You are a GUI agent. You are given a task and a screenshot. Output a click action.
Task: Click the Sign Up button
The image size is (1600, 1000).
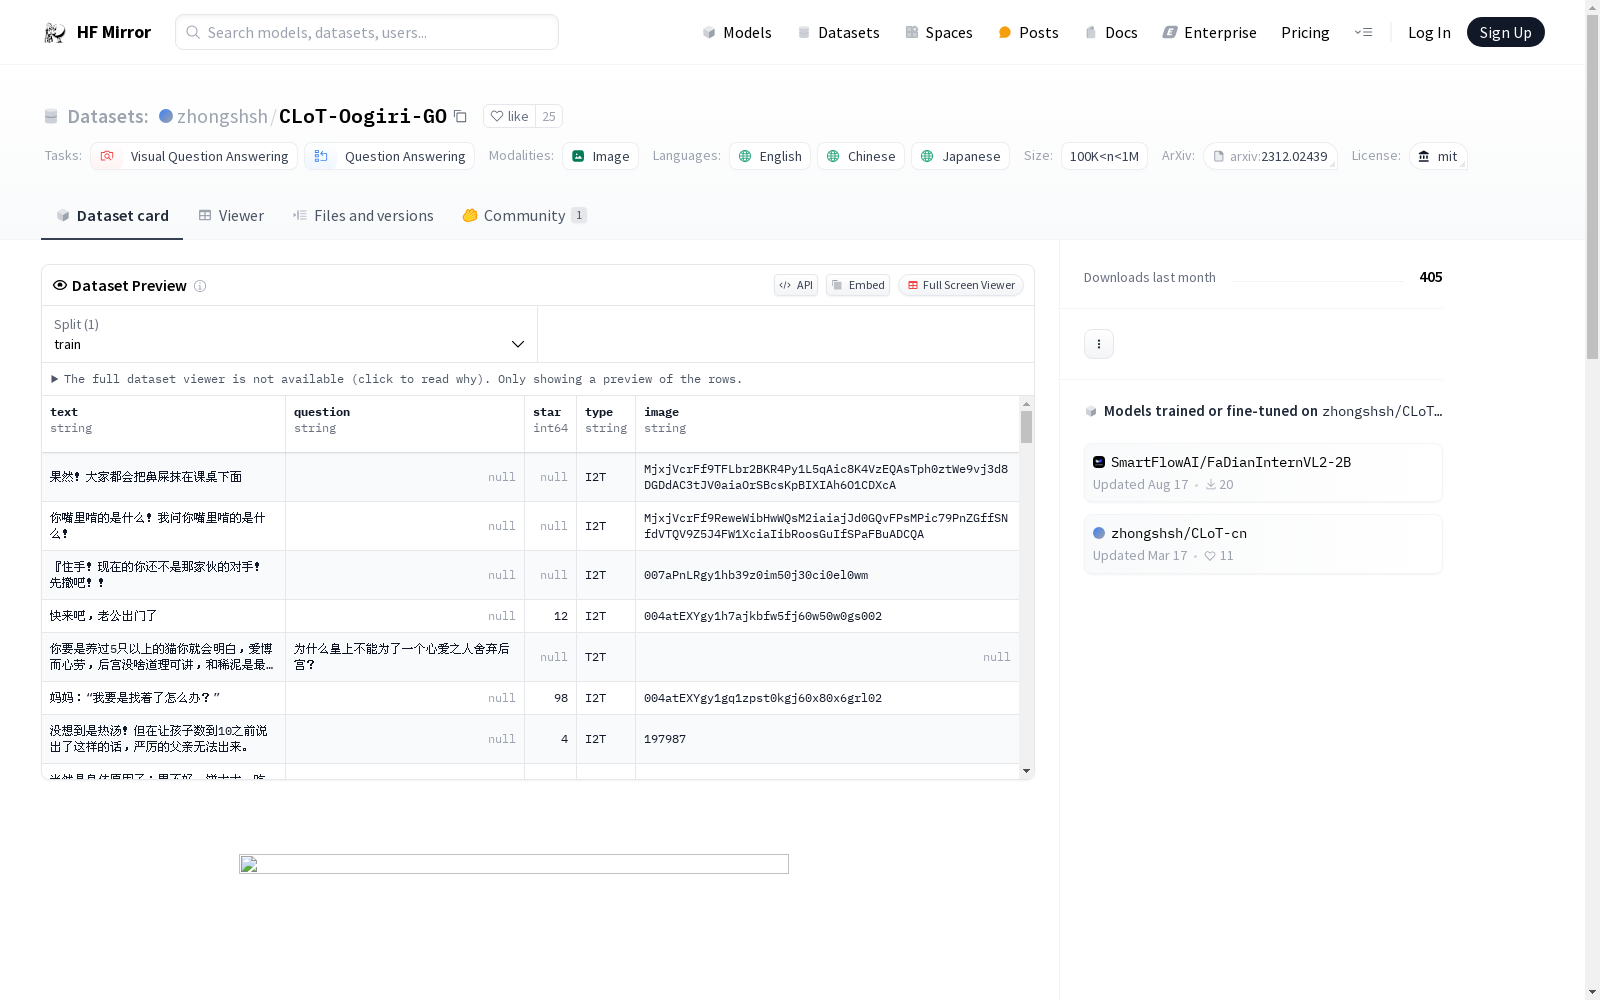tap(1505, 32)
